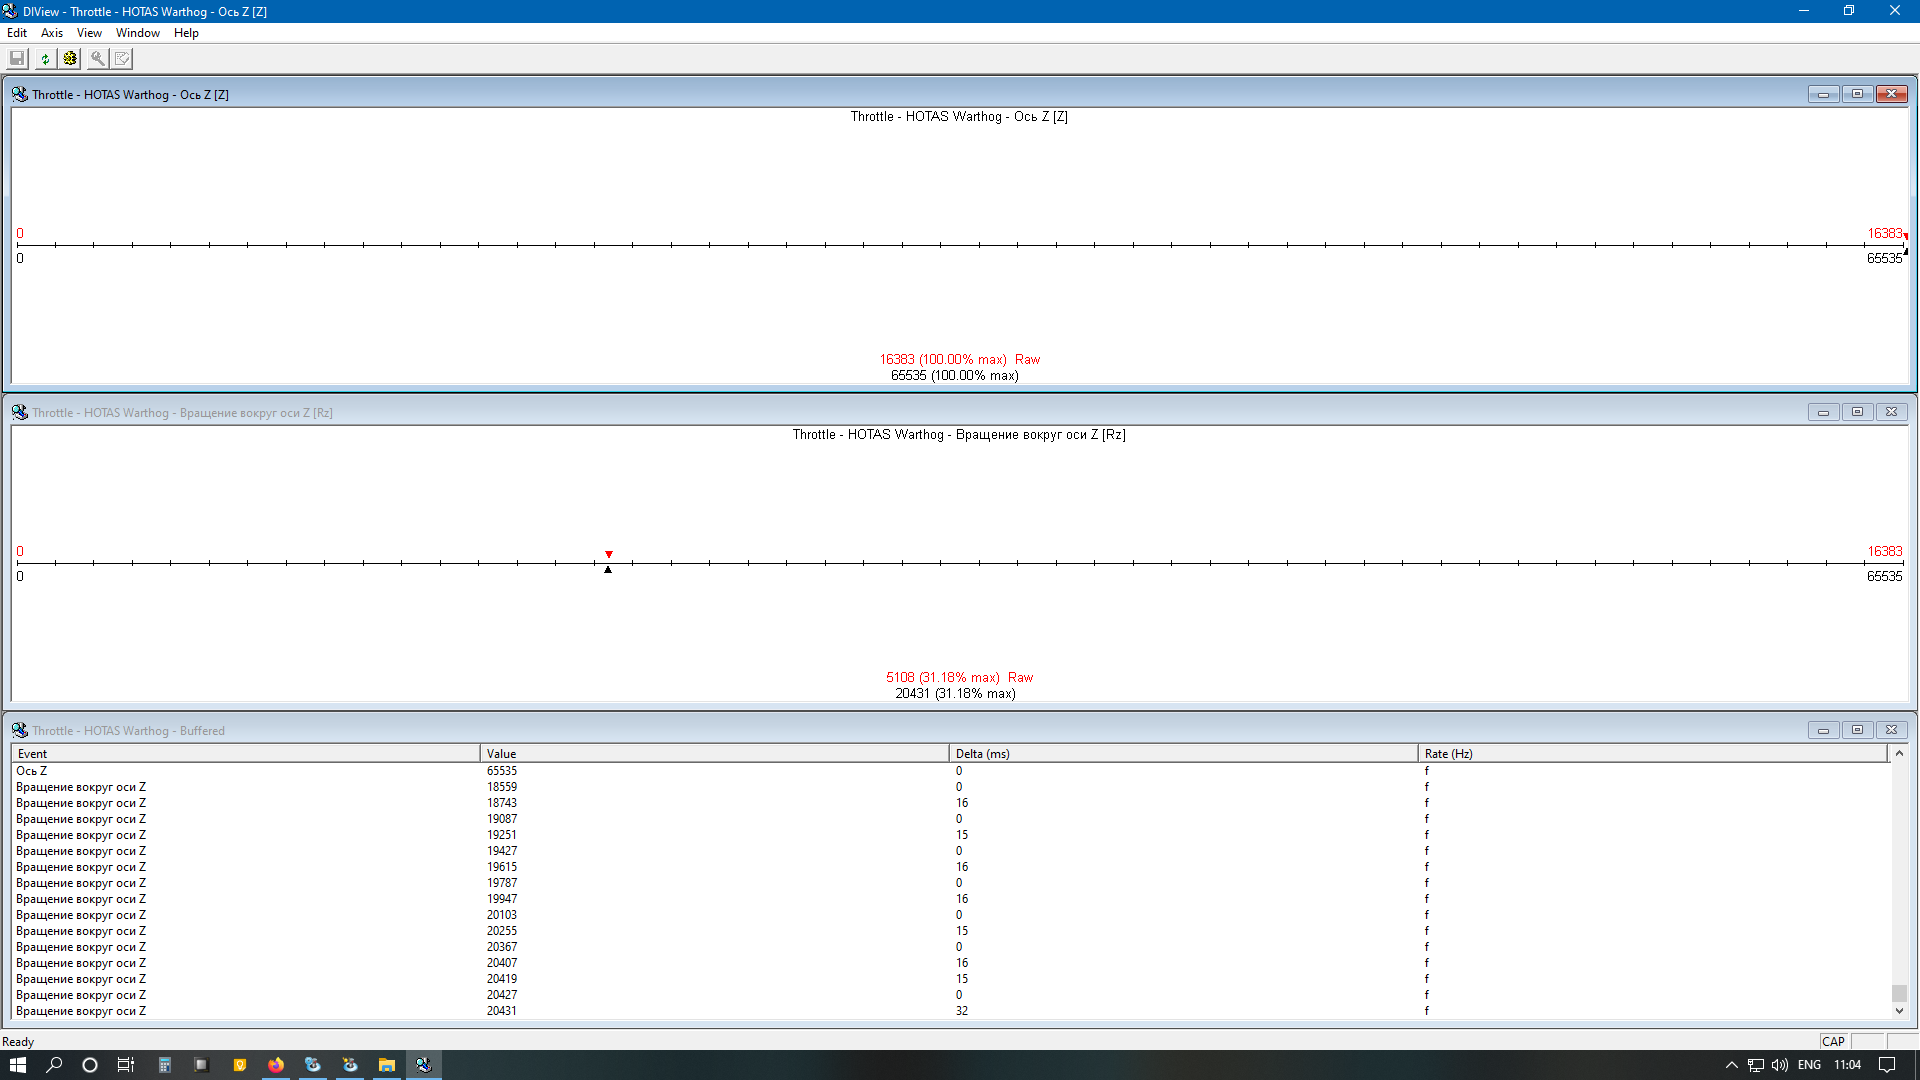Image resolution: width=1920 pixels, height=1080 pixels.
Task: Click the Value column header
Action: coord(714,753)
